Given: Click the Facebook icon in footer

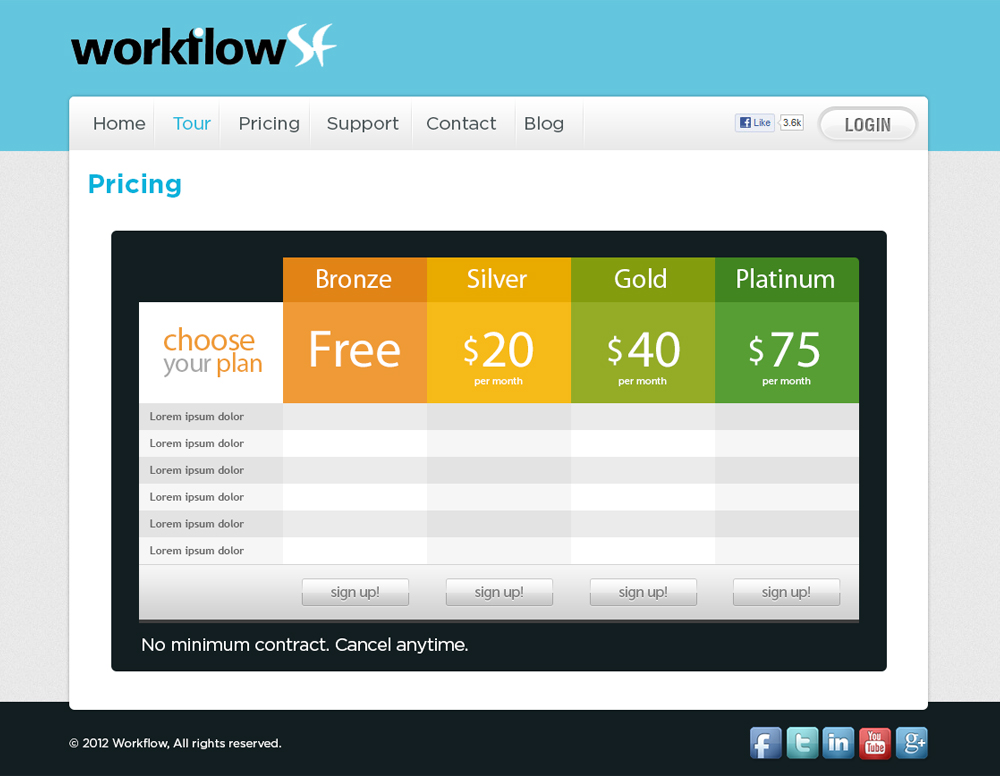Looking at the screenshot, I should point(765,743).
